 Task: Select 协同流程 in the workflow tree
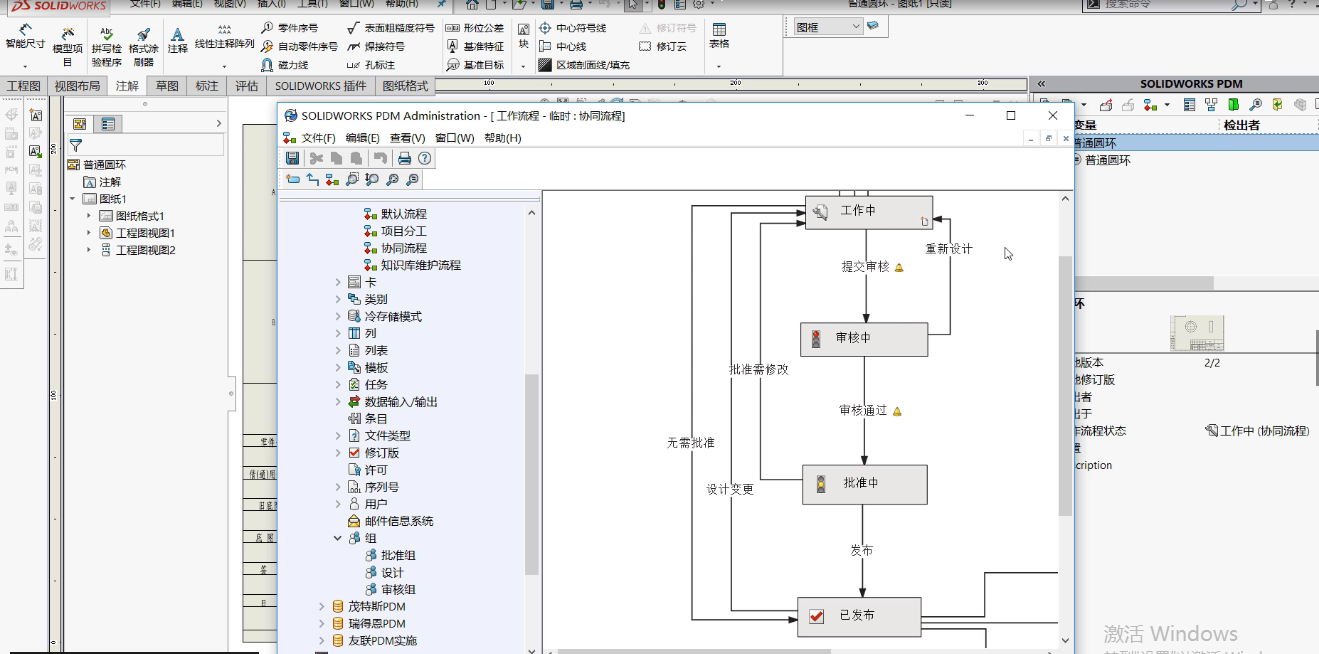click(x=403, y=248)
